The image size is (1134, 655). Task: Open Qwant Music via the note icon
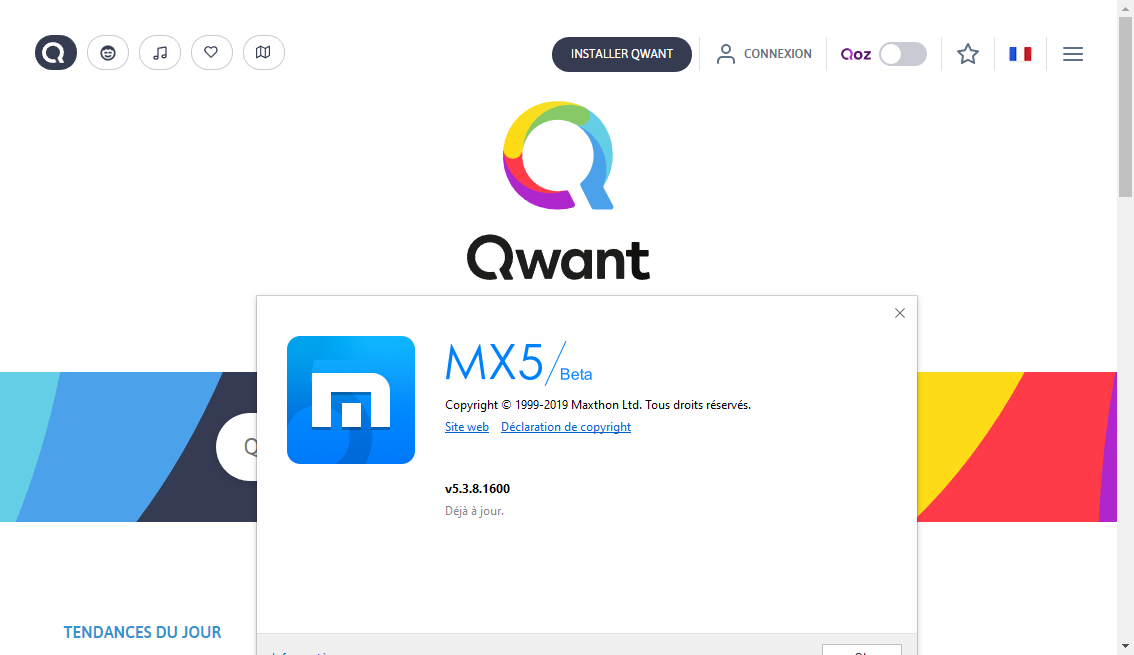(160, 53)
